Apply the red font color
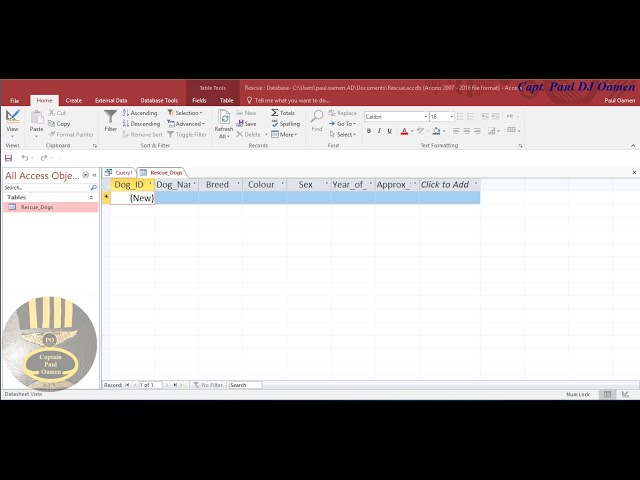The width and height of the screenshot is (640, 480). [x=404, y=131]
